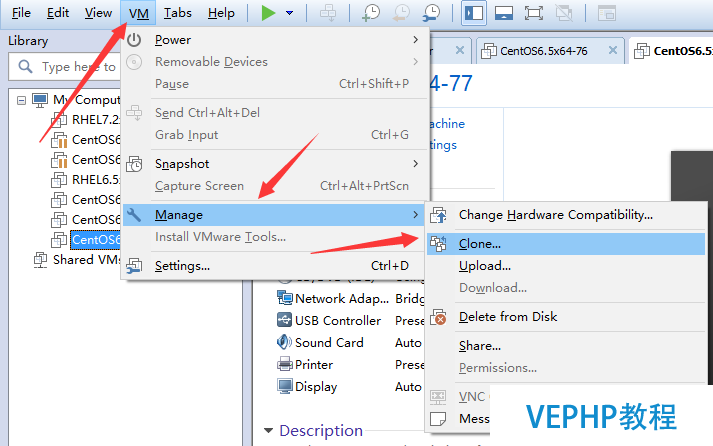
Task: Switch to the CentOS6.5x64-76 tab
Action: (x=543, y=51)
